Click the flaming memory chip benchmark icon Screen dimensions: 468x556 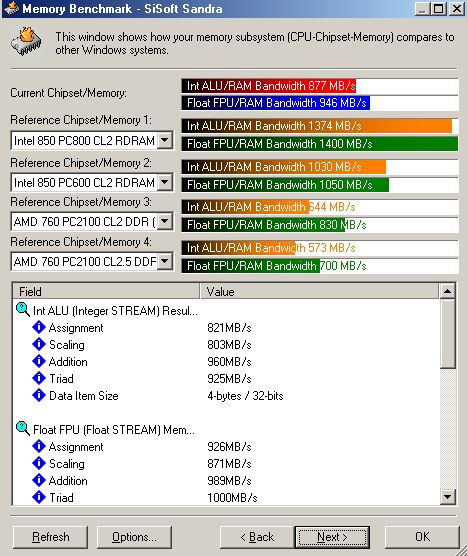[x=26, y=41]
